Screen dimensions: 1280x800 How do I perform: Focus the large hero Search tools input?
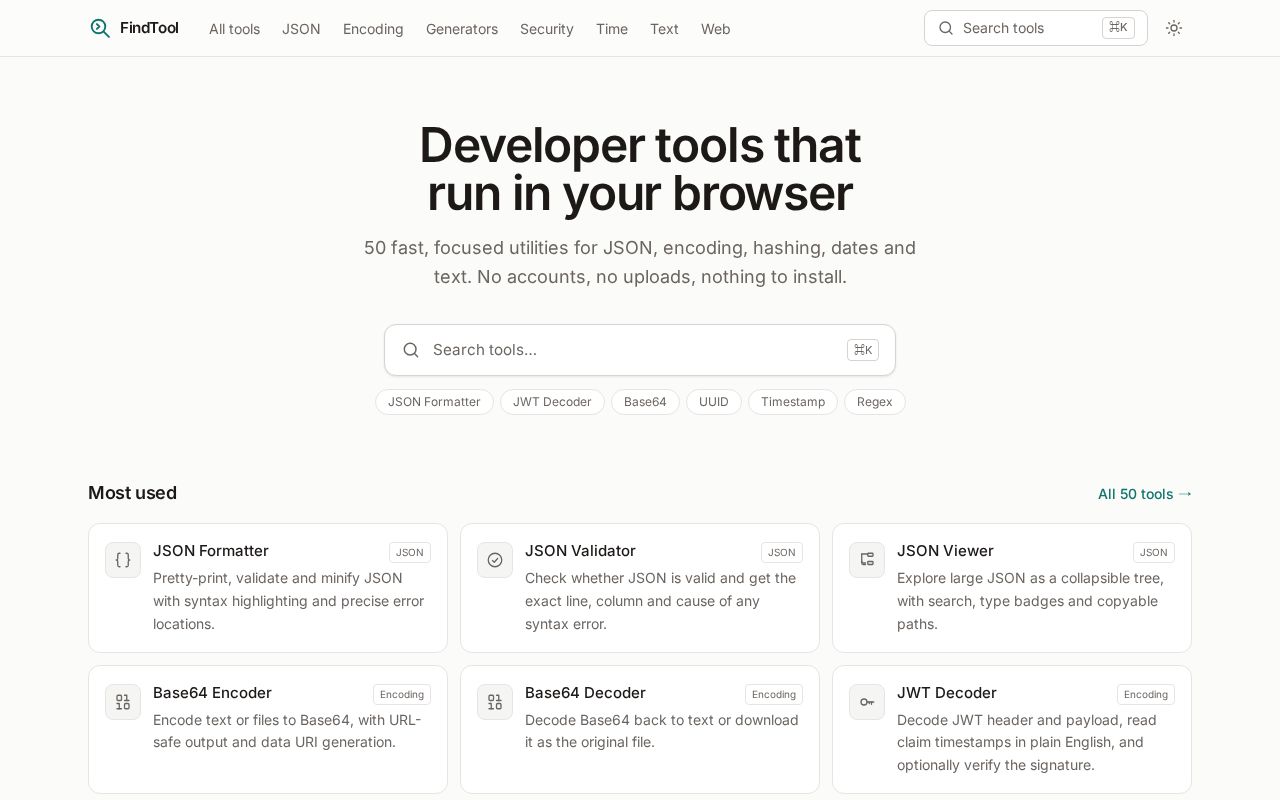[640, 350]
